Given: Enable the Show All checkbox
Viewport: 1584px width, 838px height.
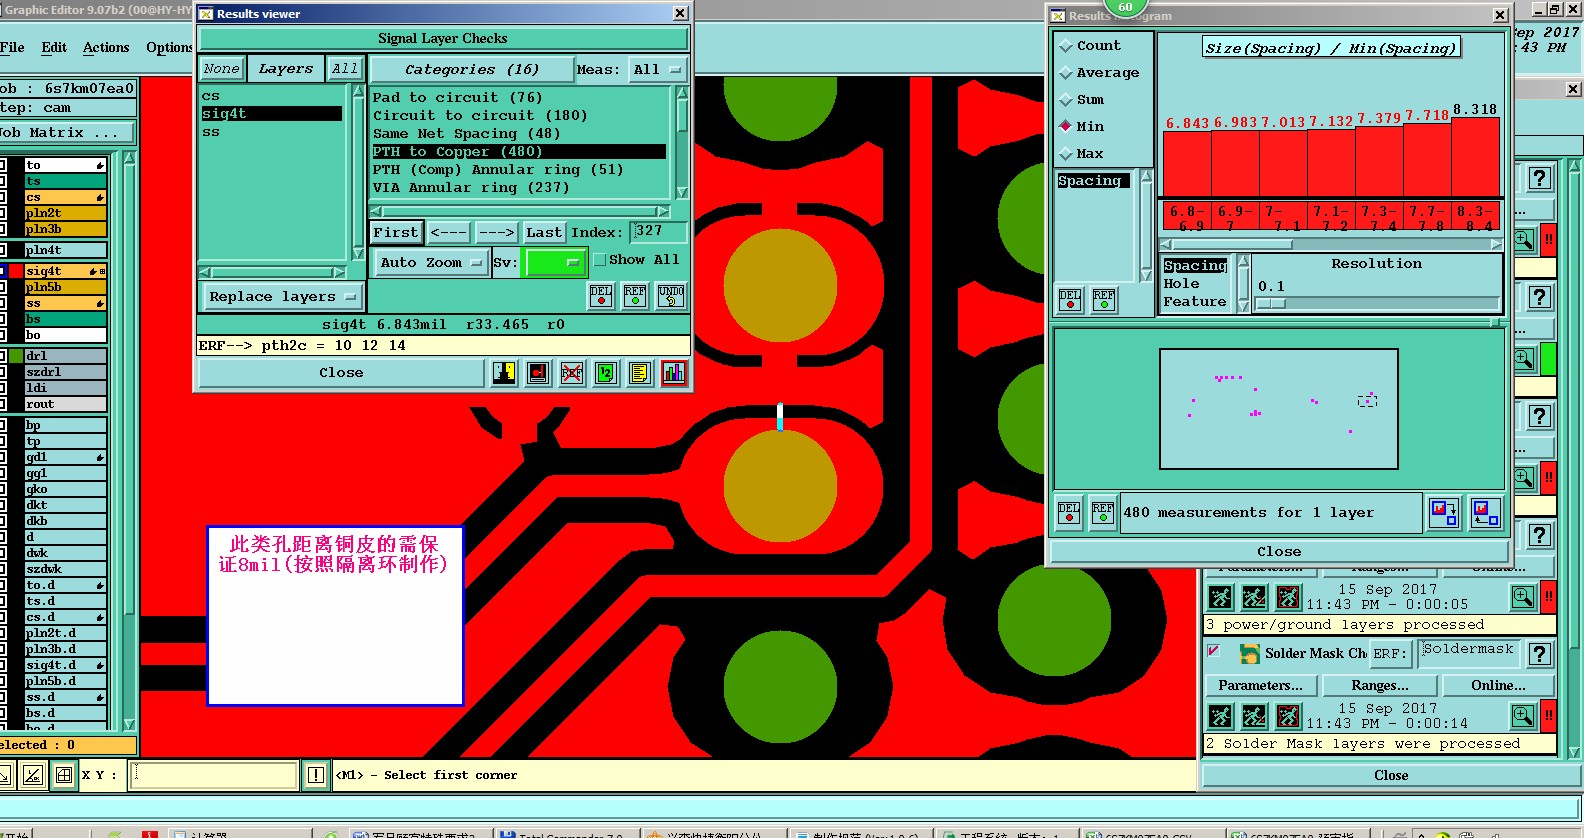Looking at the screenshot, I should [x=600, y=260].
